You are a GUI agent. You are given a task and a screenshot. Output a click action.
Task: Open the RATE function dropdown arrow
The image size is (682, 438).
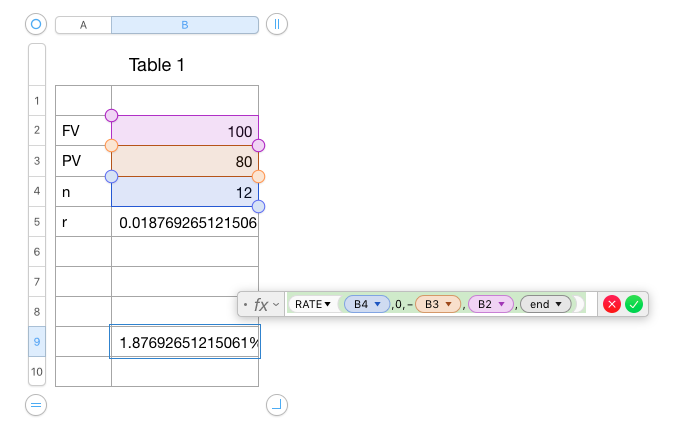point(328,304)
